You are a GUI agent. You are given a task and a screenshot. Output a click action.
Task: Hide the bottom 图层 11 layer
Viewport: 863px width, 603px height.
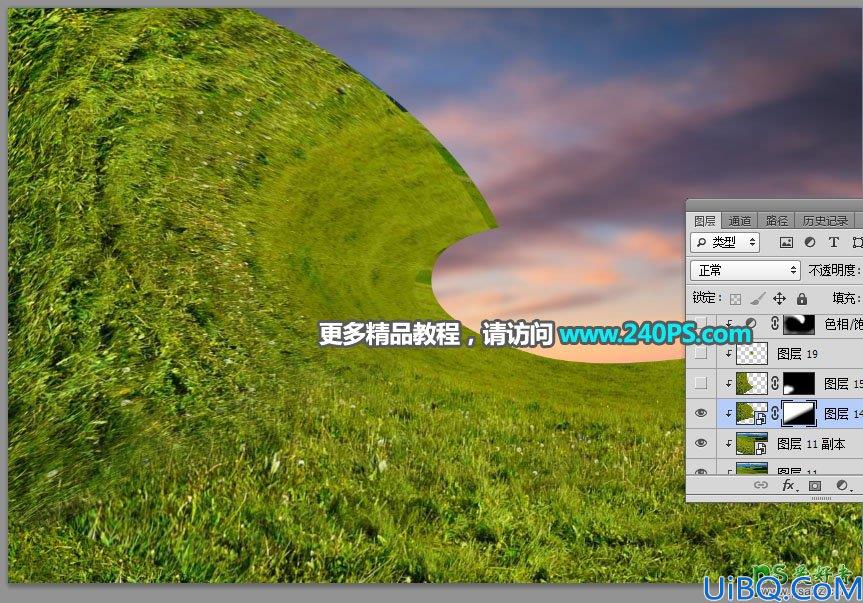point(701,472)
